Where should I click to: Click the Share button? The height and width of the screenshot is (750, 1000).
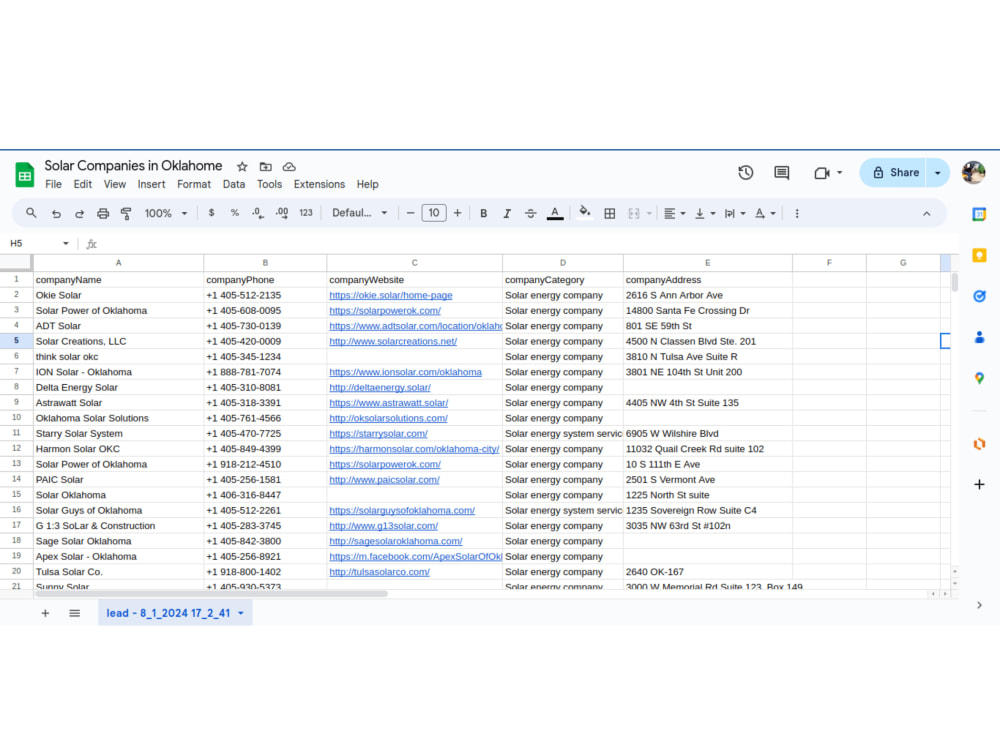pyautogui.click(x=893, y=173)
